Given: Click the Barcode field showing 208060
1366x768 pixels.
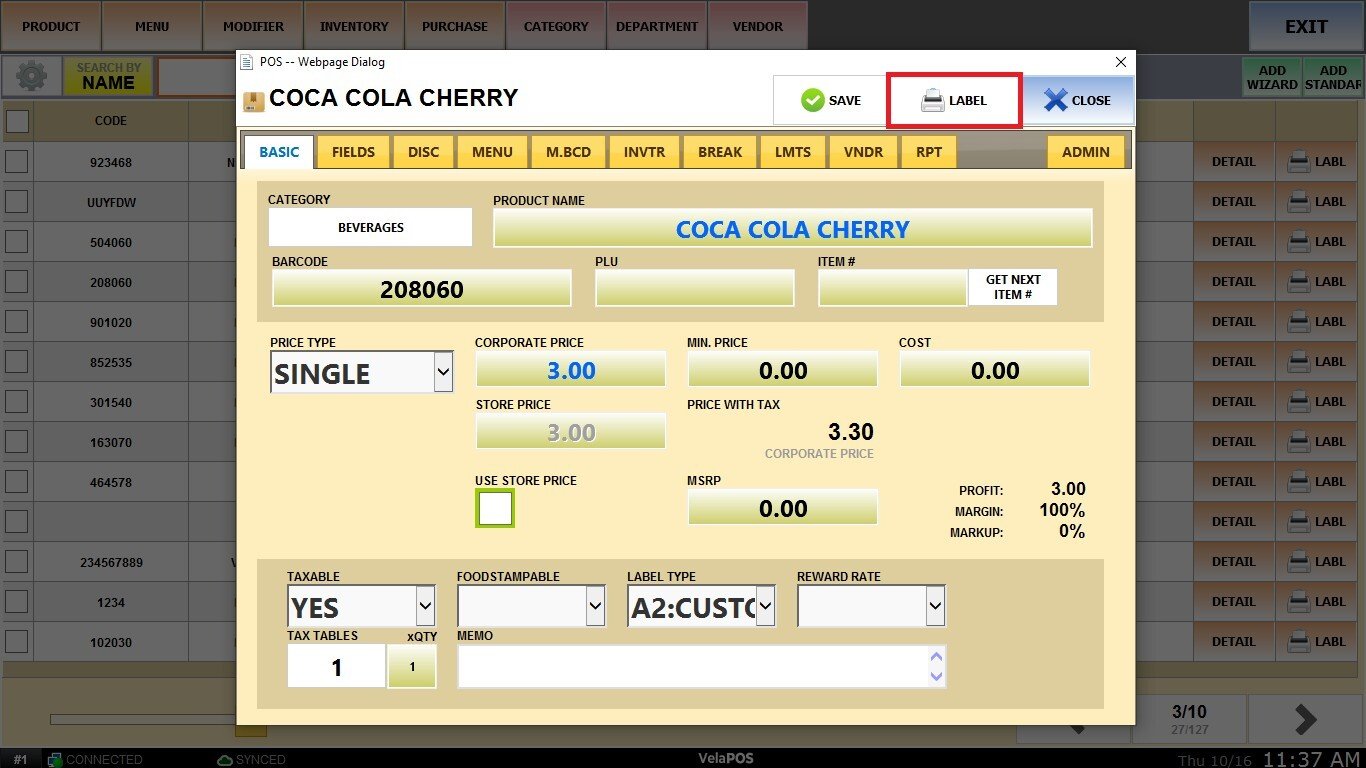Looking at the screenshot, I should 421,289.
